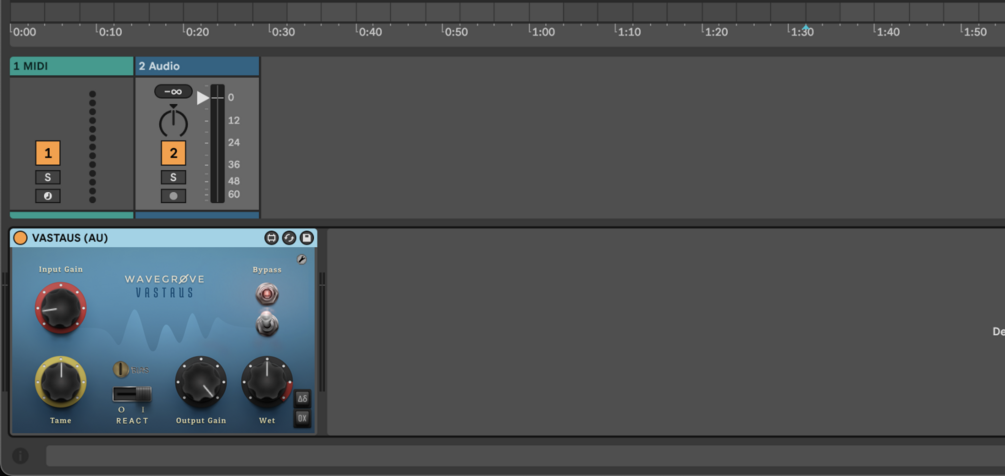This screenshot has height=476, width=1005.
Task: Click the -∞ peak level display
Action: coord(173,92)
